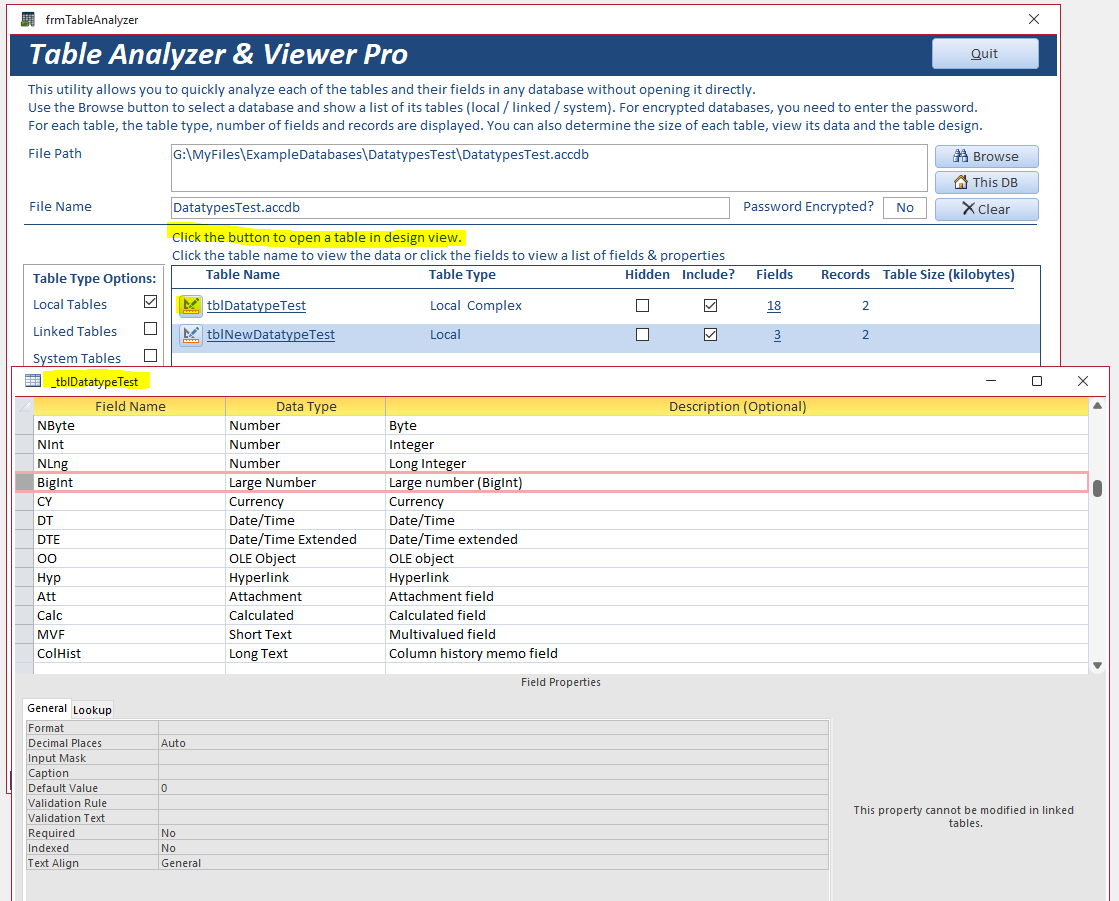Toggle the Local Tables checkbox
This screenshot has height=901, width=1119.
pos(151,302)
